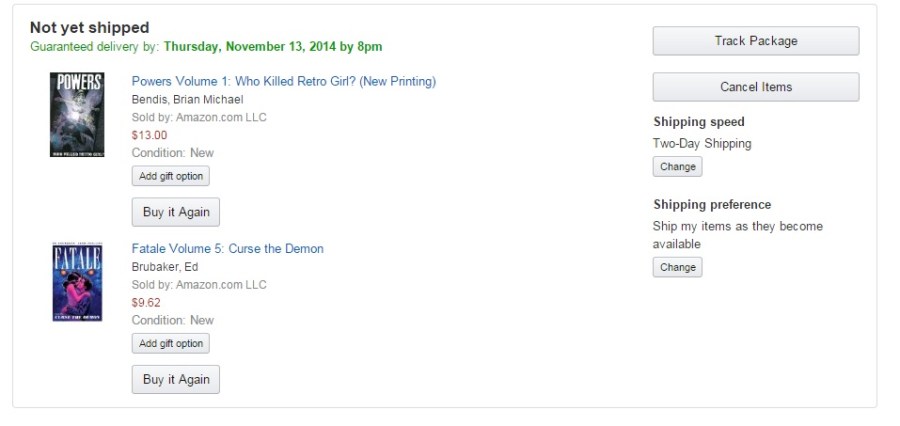Click author name Brubaker, Ed
The image size is (900, 426).
pos(165,266)
